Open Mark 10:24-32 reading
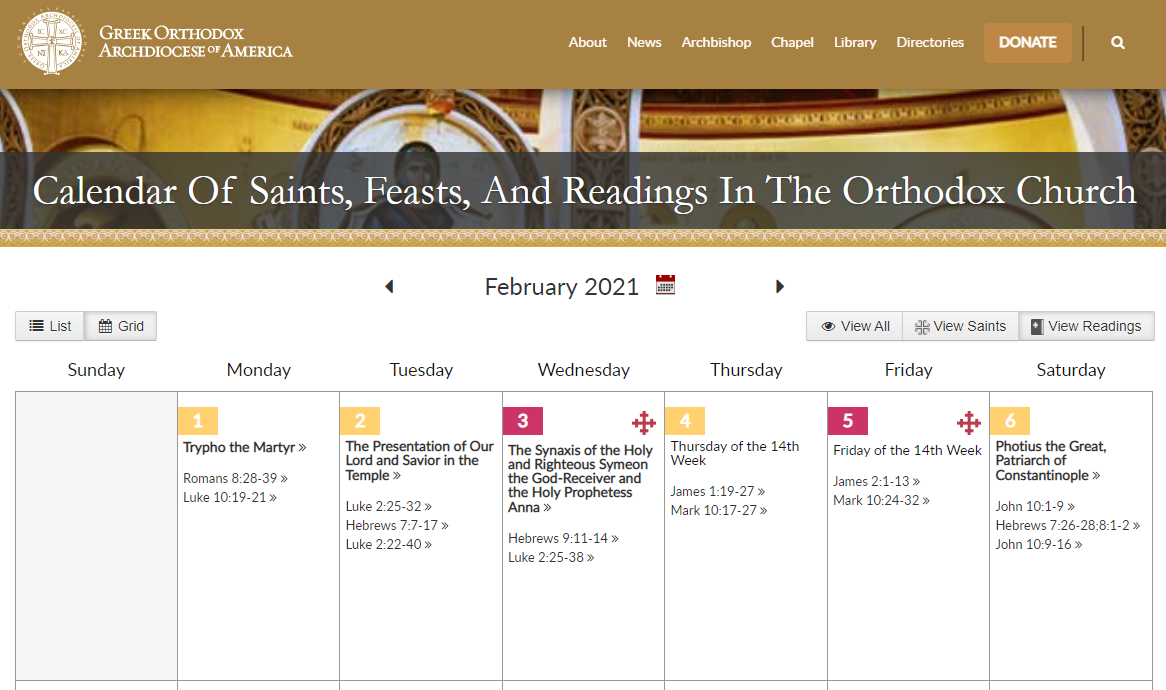Viewport: 1166px width, 690px height. (x=881, y=500)
